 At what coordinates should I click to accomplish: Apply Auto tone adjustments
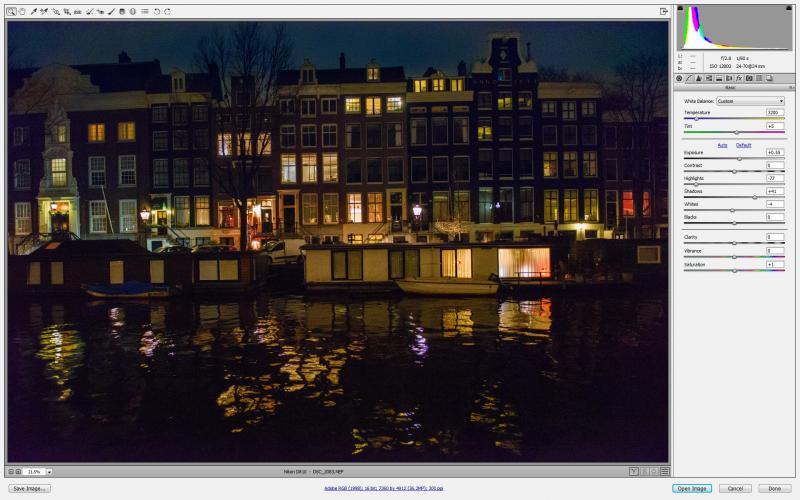[722, 145]
